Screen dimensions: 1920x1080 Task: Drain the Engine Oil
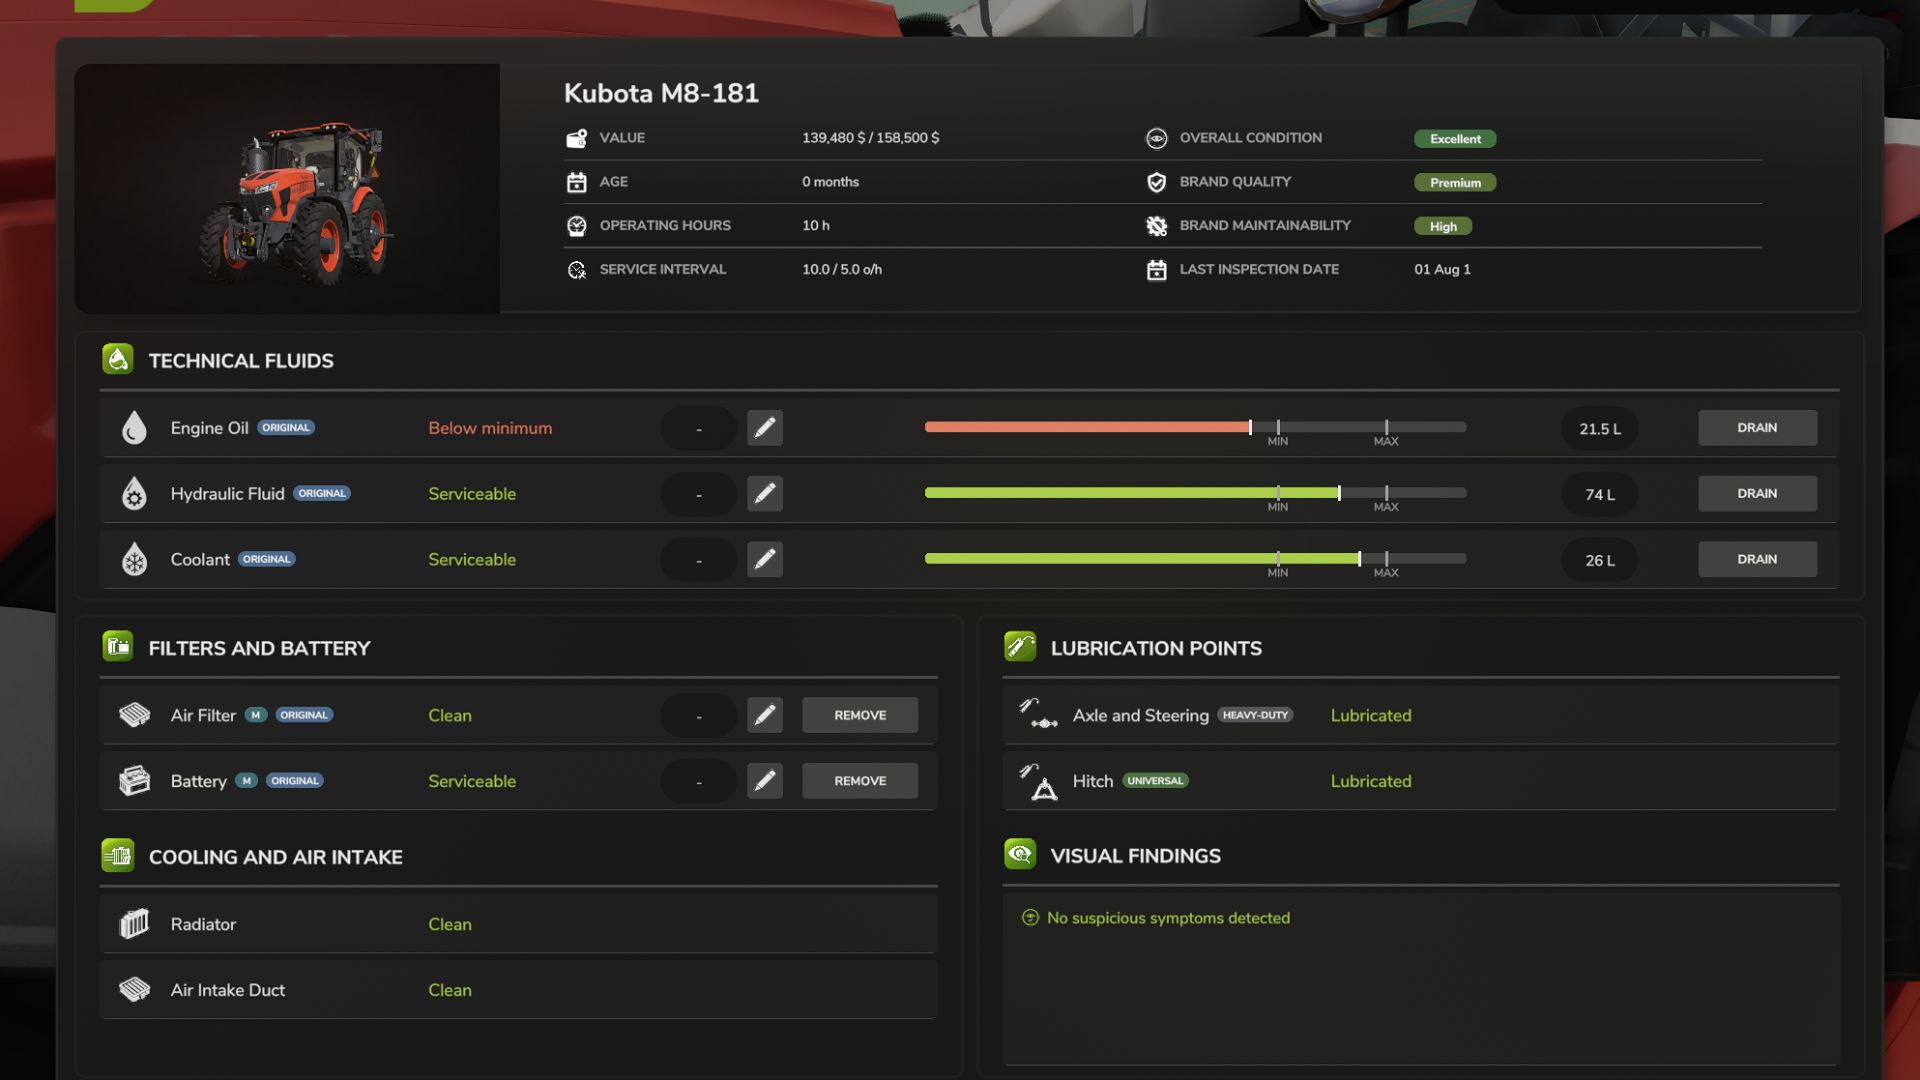(x=1757, y=428)
